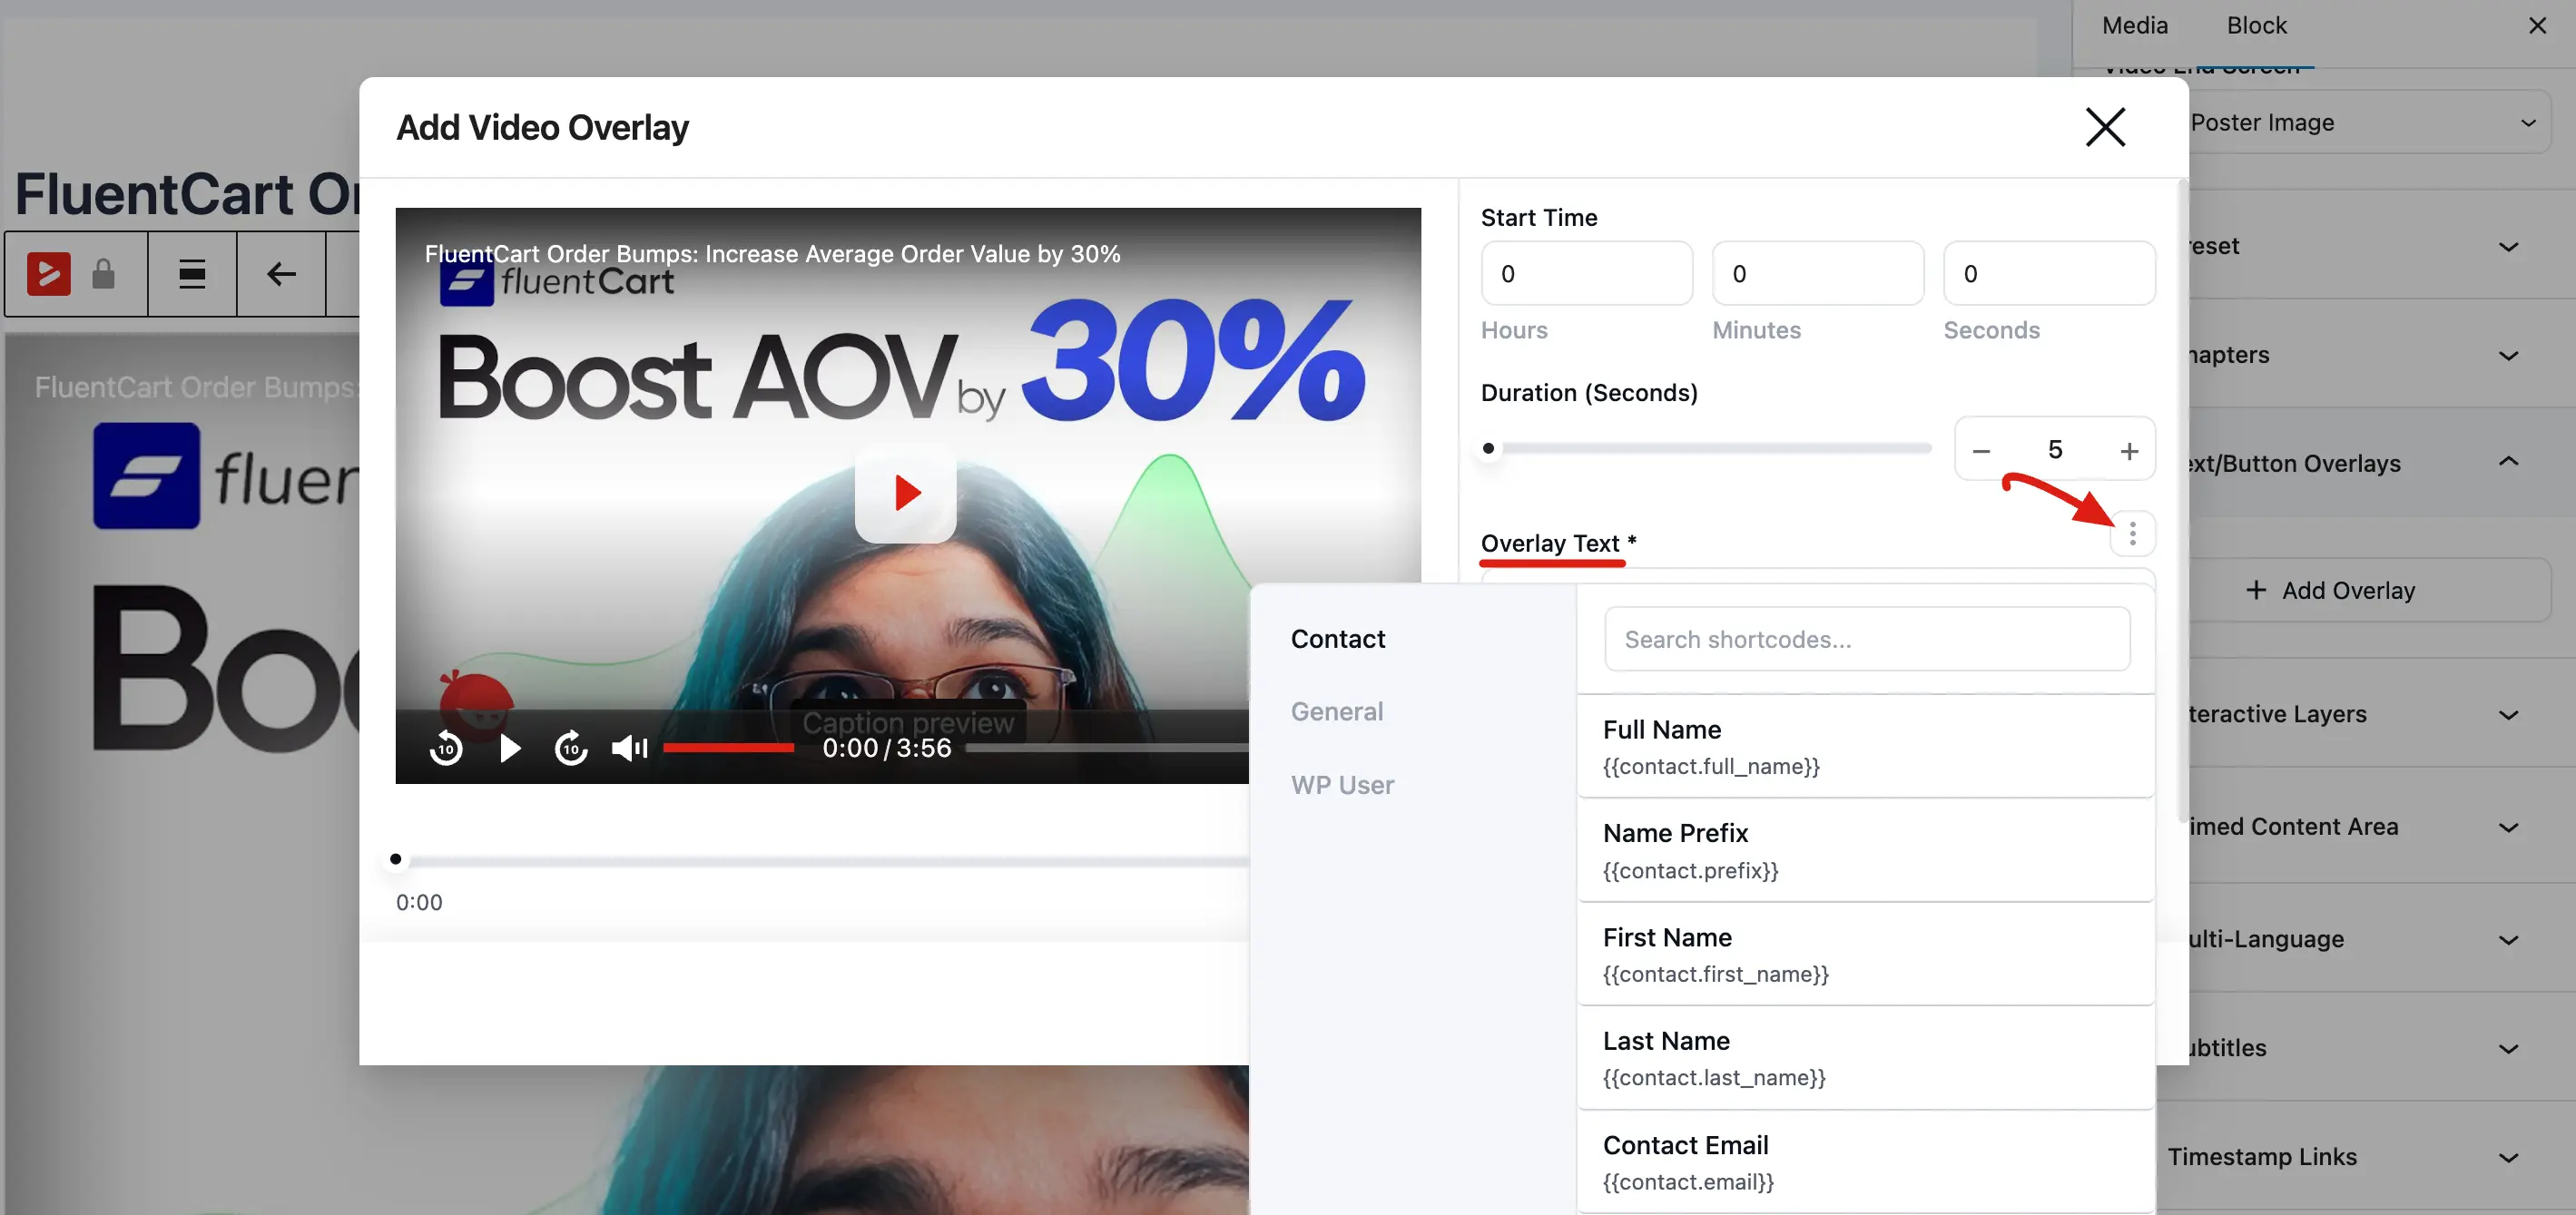Insert the Full Name shortcode
This screenshot has height=1215, width=2576.
(1865, 747)
